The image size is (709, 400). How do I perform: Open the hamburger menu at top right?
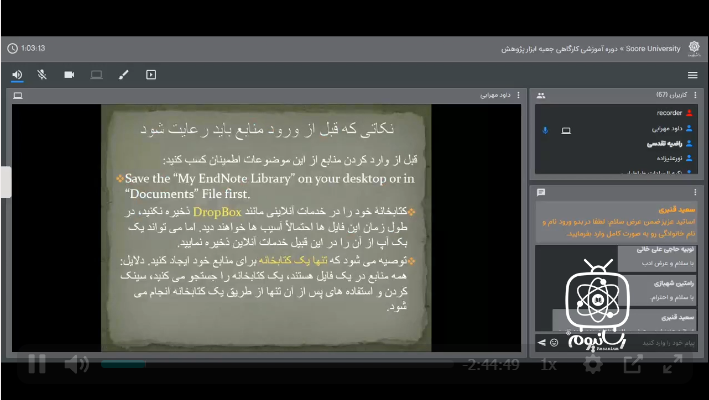tap(692, 75)
